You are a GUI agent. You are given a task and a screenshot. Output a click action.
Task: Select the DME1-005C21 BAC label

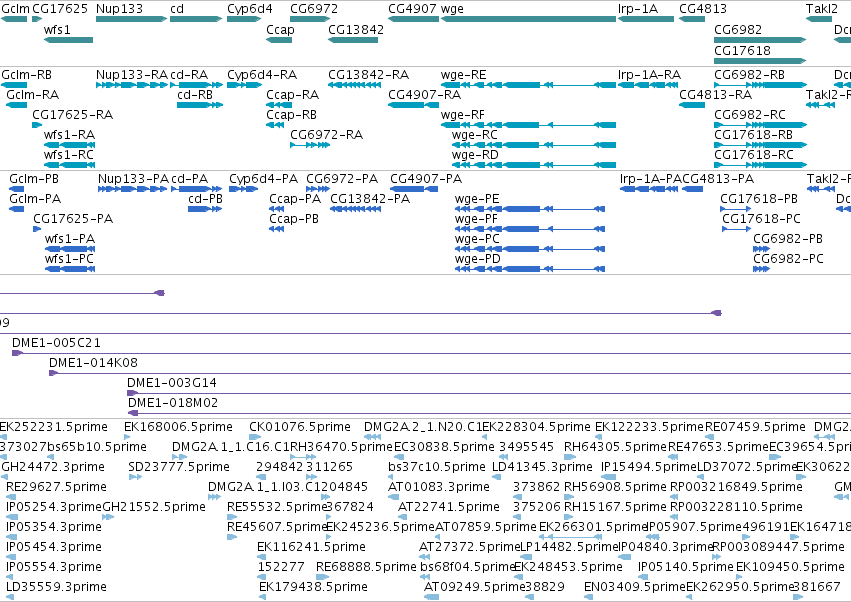pyautogui.click(x=56, y=343)
